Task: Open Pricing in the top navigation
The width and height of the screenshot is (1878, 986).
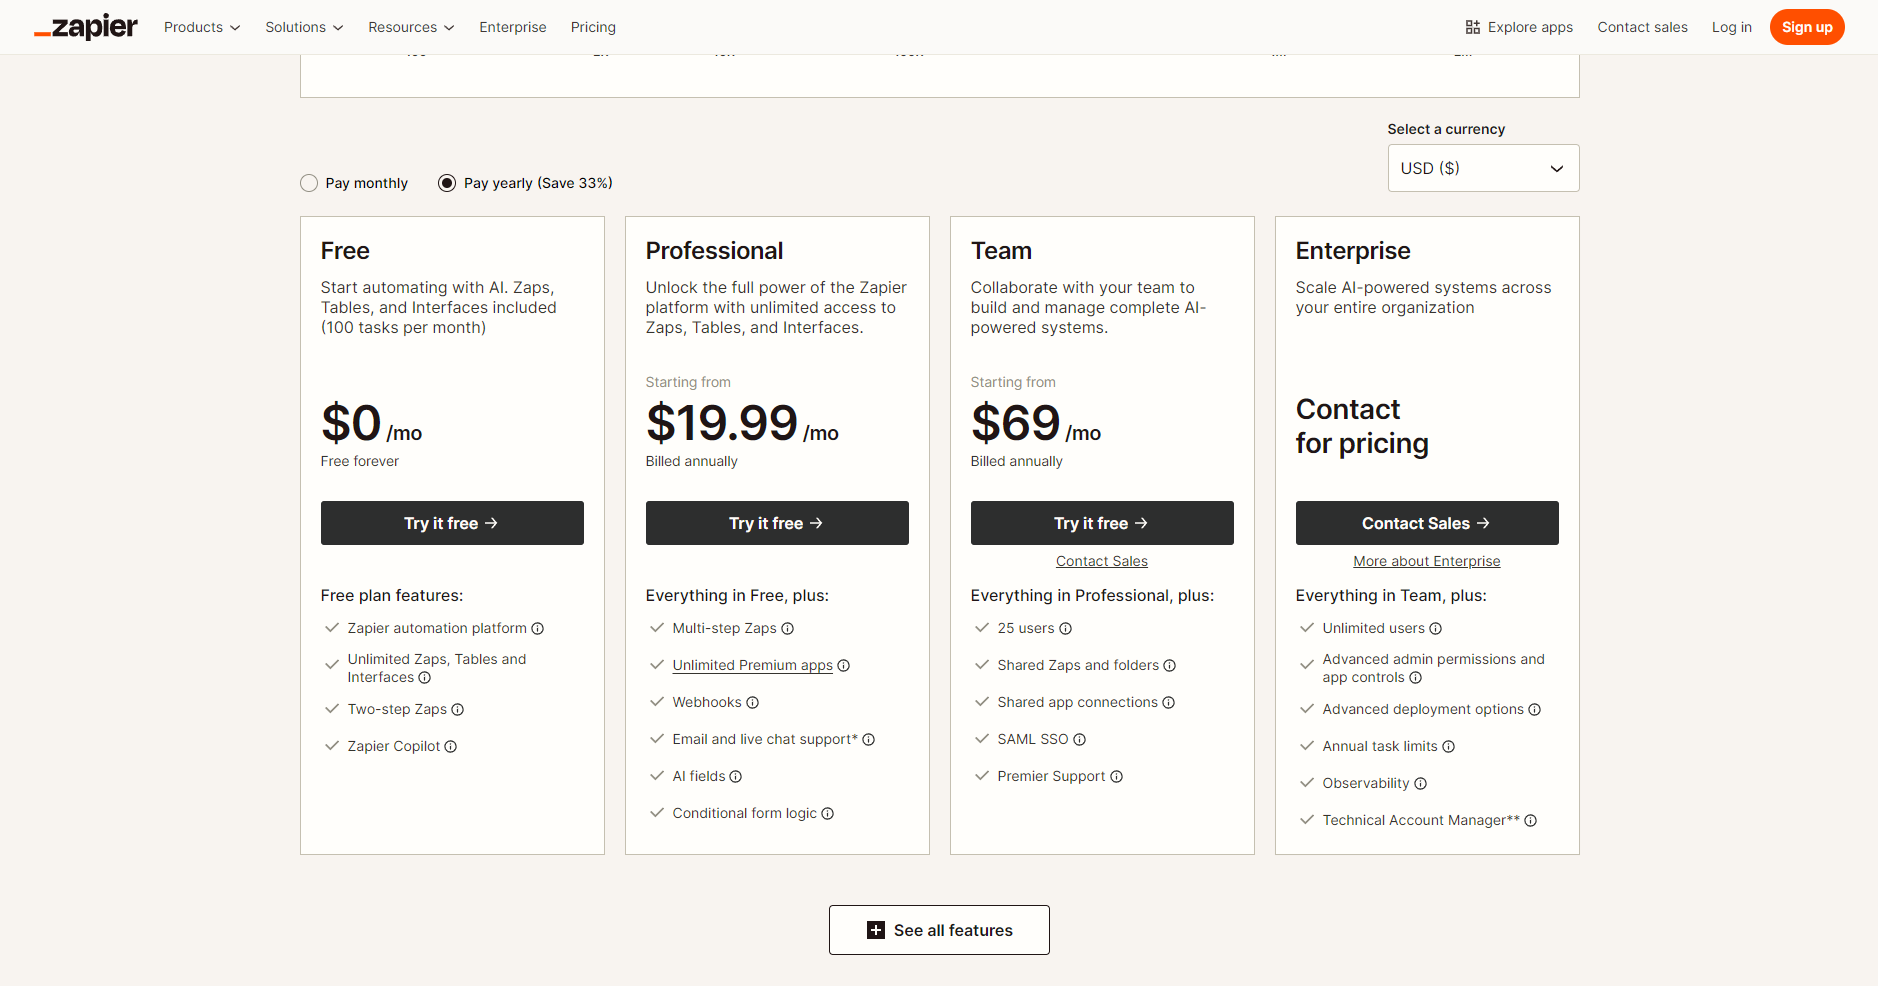Action: coord(593,27)
